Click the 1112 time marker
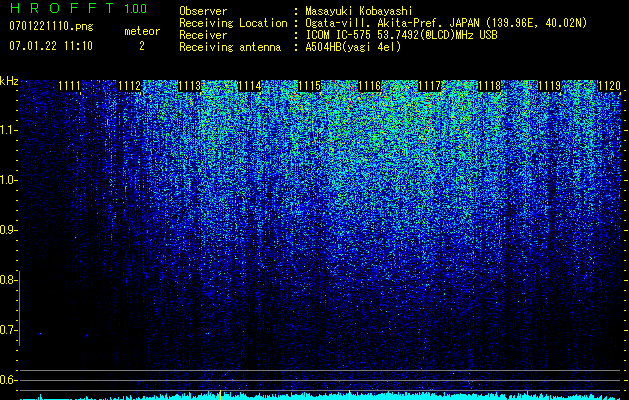 [x=129, y=86]
